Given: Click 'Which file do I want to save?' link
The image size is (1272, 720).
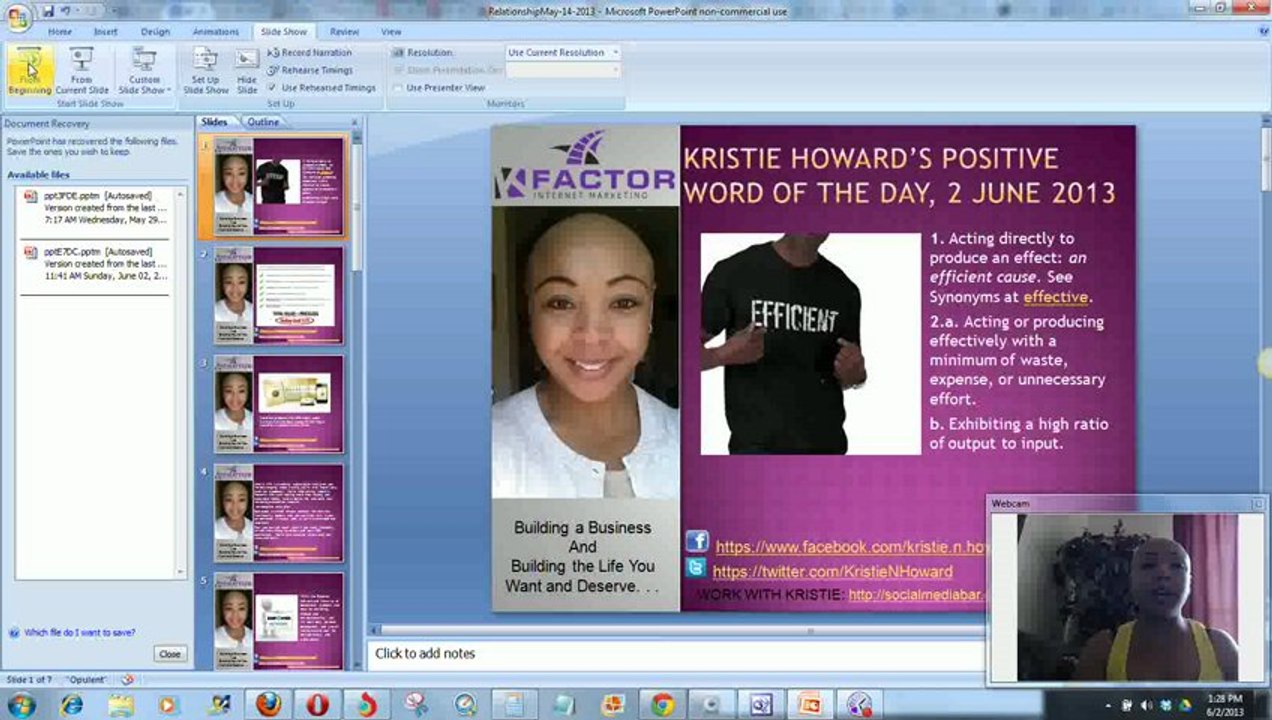Looking at the screenshot, I should click(x=79, y=632).
